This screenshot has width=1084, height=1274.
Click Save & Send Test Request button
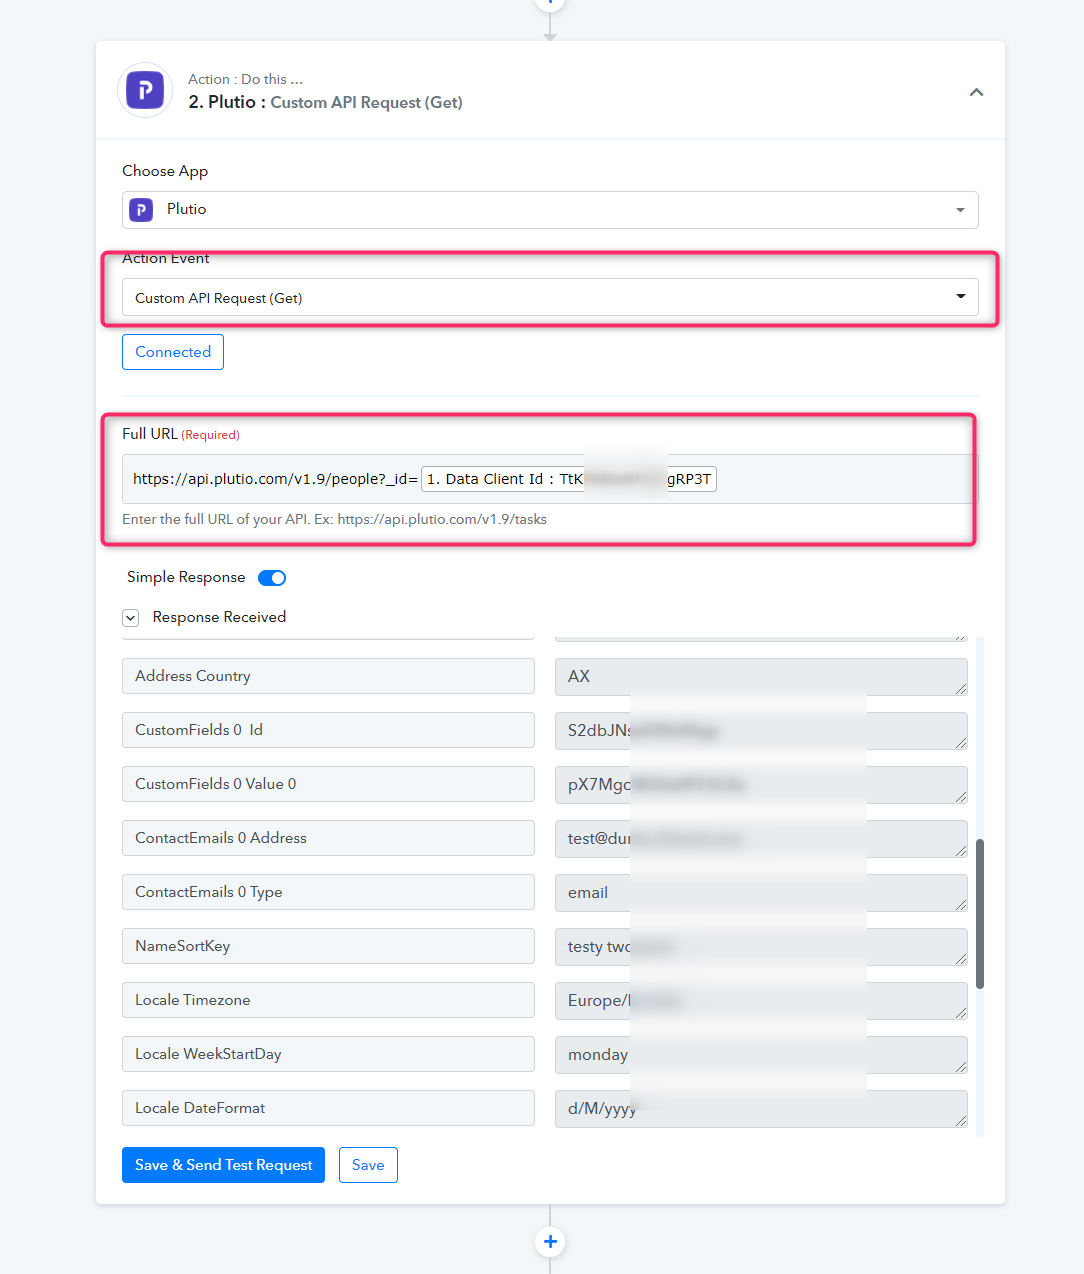pos(223,1165)
